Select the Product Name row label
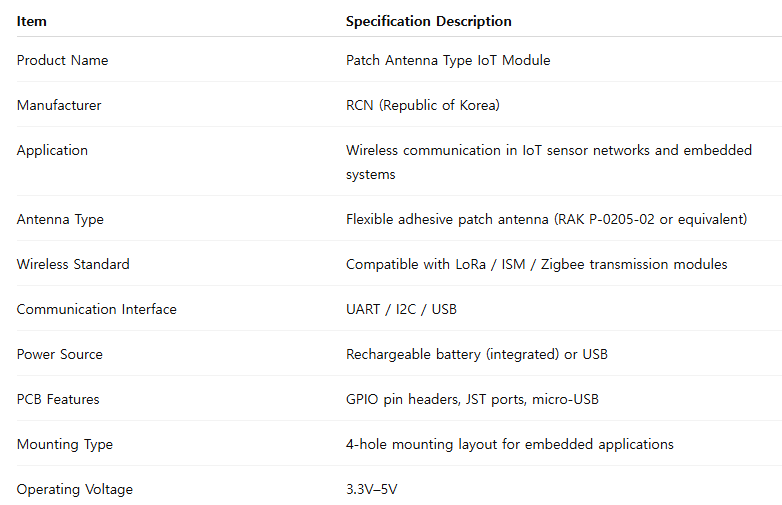 (62, 60)
